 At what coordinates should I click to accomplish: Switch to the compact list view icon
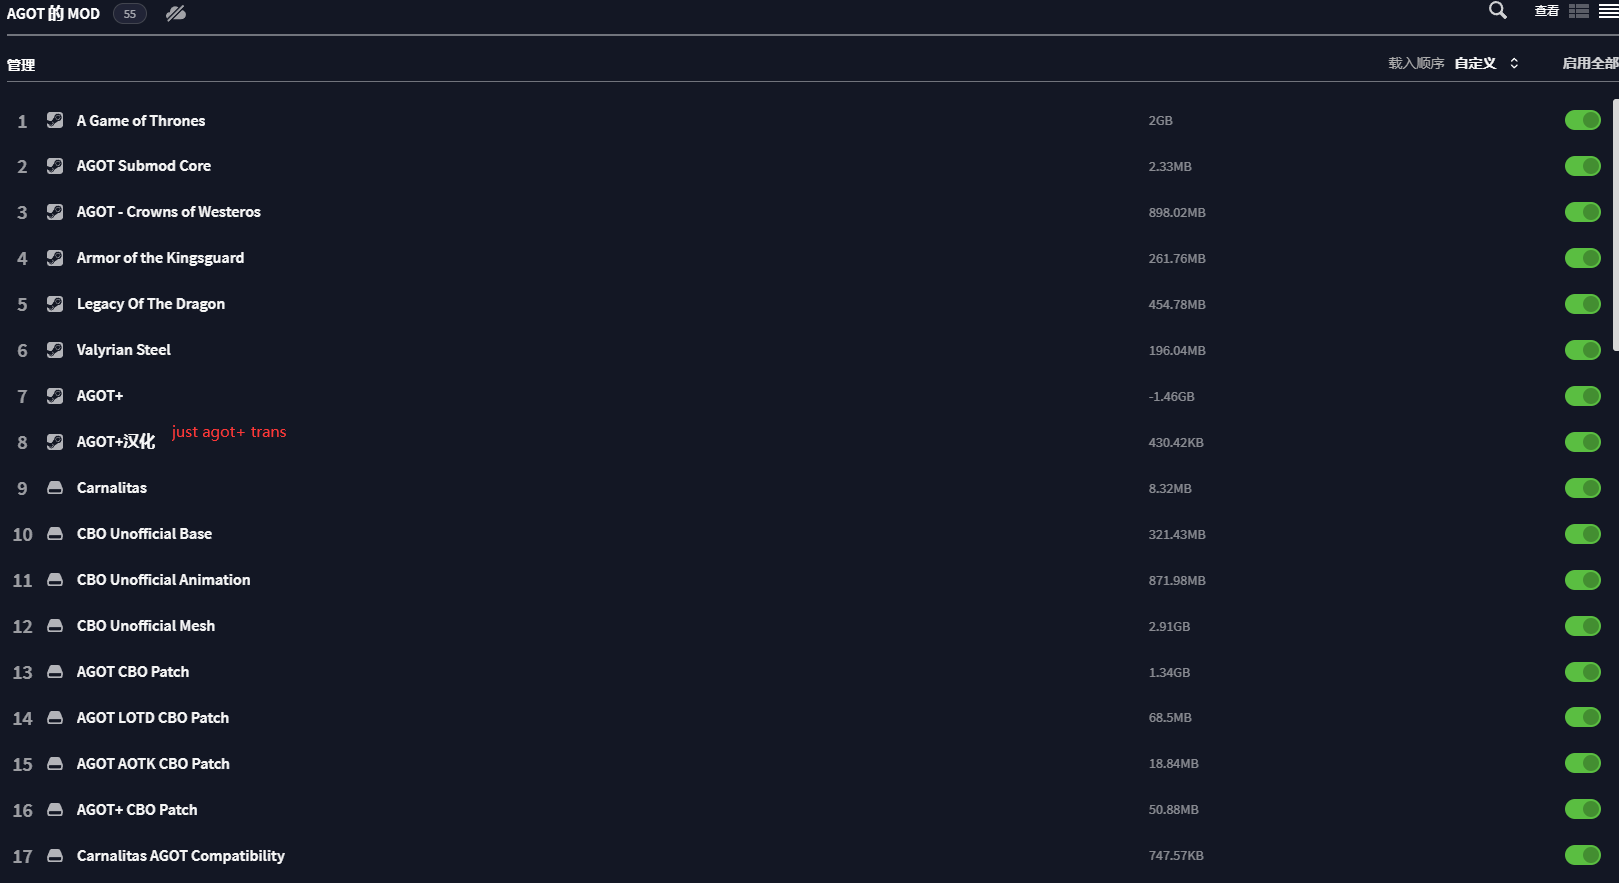click(1608, 11)
